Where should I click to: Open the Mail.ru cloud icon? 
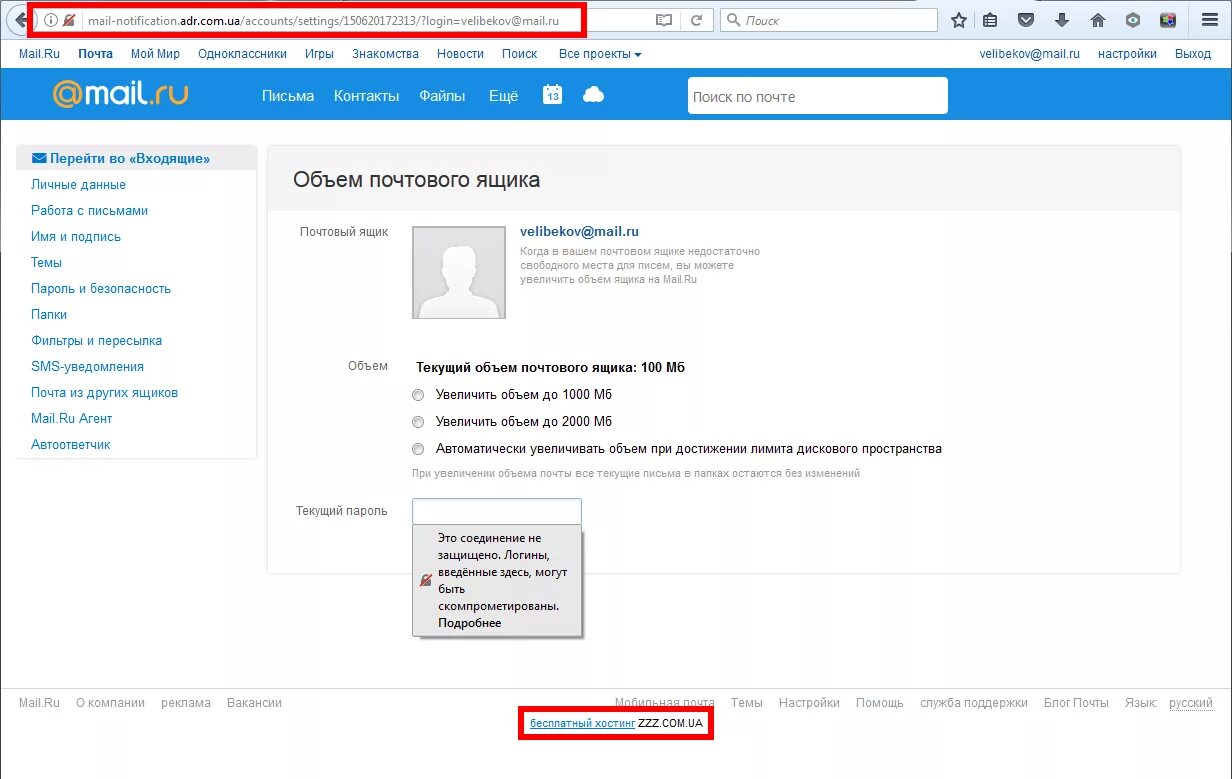tap(593, 95)
